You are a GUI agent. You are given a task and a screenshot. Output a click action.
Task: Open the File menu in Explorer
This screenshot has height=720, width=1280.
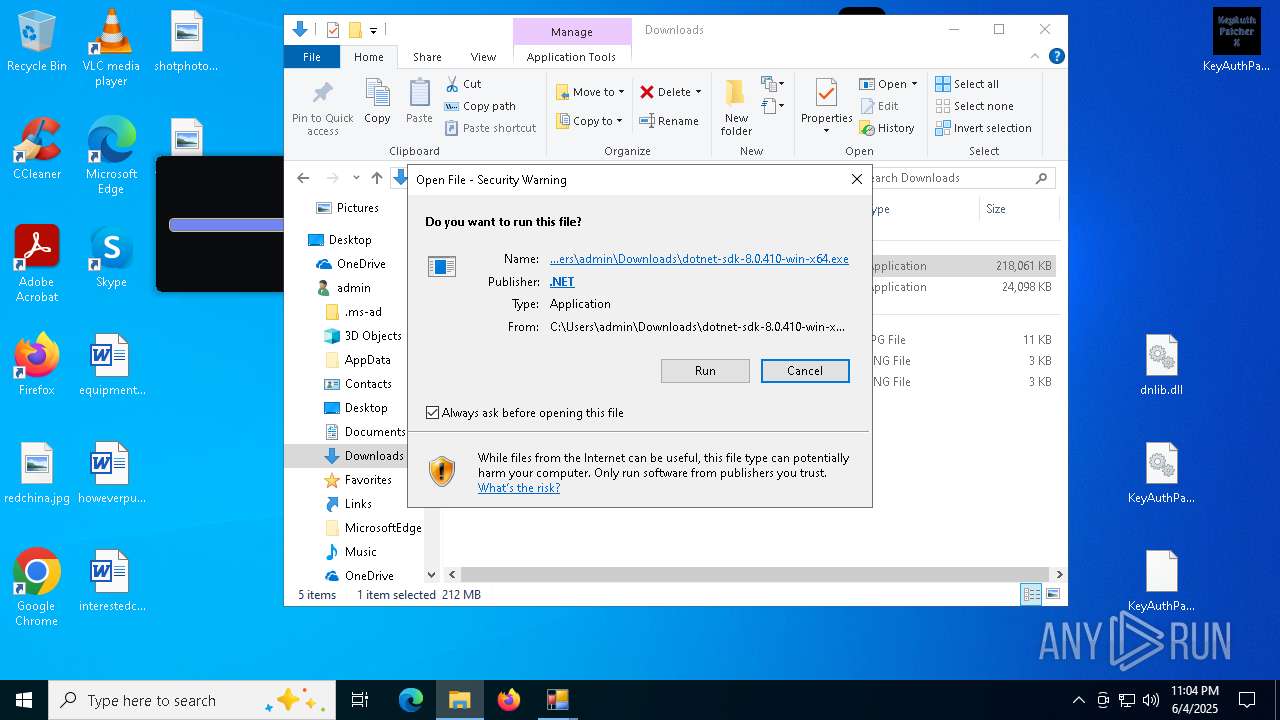[312, 57]
